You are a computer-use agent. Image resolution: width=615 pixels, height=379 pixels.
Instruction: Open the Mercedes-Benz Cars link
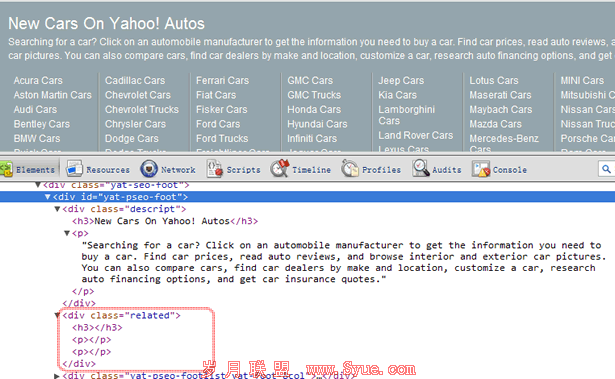pyautogui.click(x=504, y=143)
